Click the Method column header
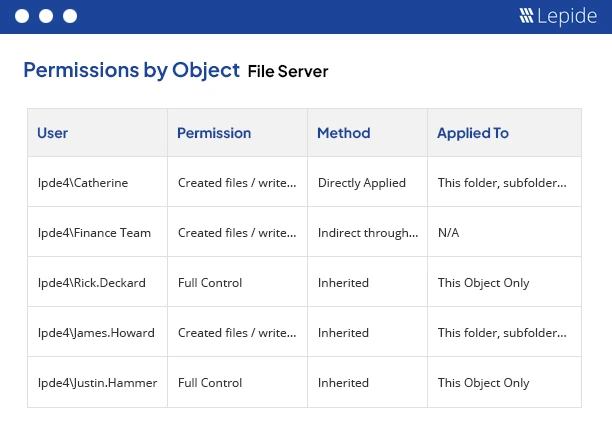Image resolution: width=612 pixels, height=430 pixels. pos(343,133)
